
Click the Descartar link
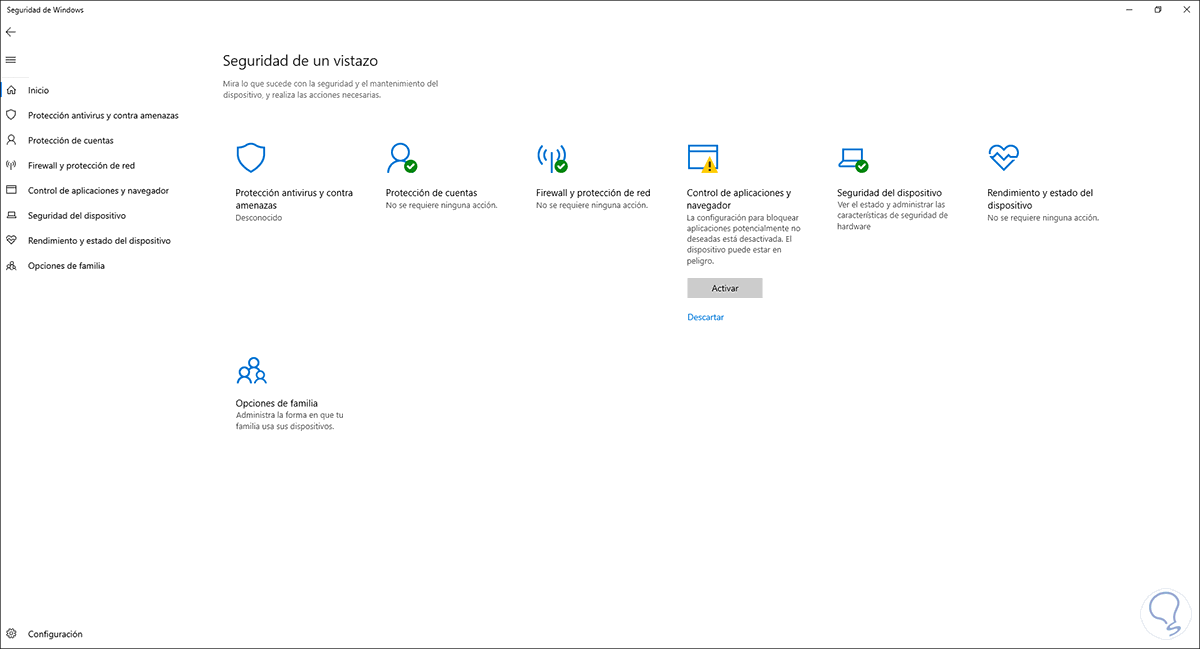[705, 317]
